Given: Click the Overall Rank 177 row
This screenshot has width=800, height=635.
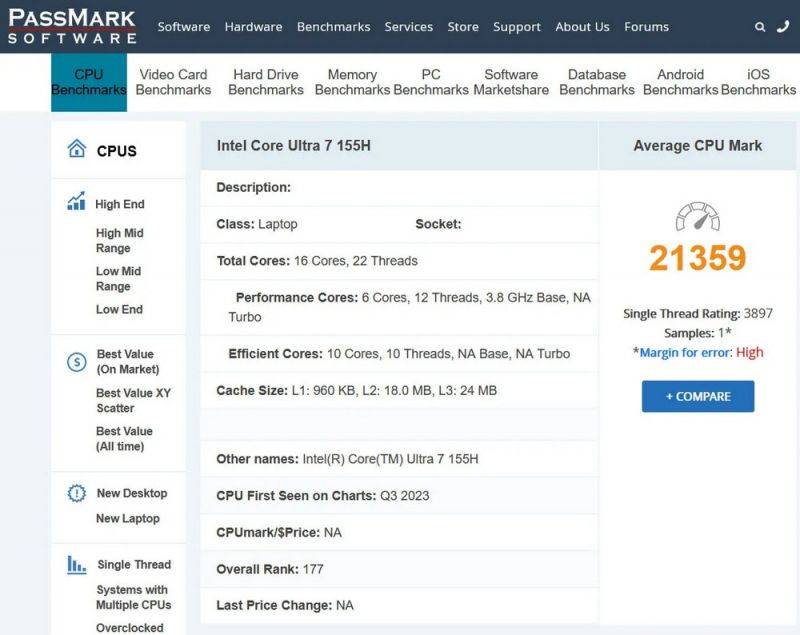Looking at the screenshot, I should pyautogui.click(x=270, y=569).
